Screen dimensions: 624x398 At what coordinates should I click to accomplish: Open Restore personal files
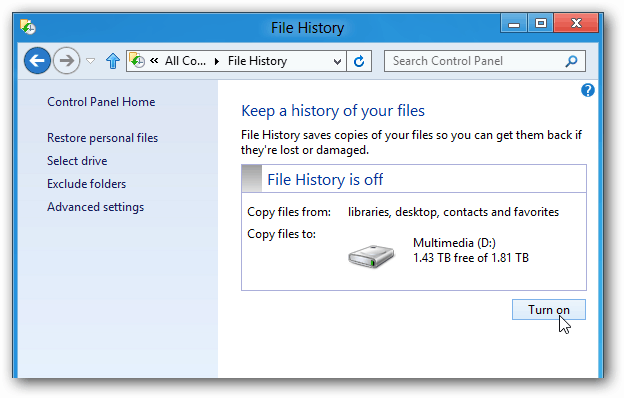pyautogui.click(x=103, y=138)
